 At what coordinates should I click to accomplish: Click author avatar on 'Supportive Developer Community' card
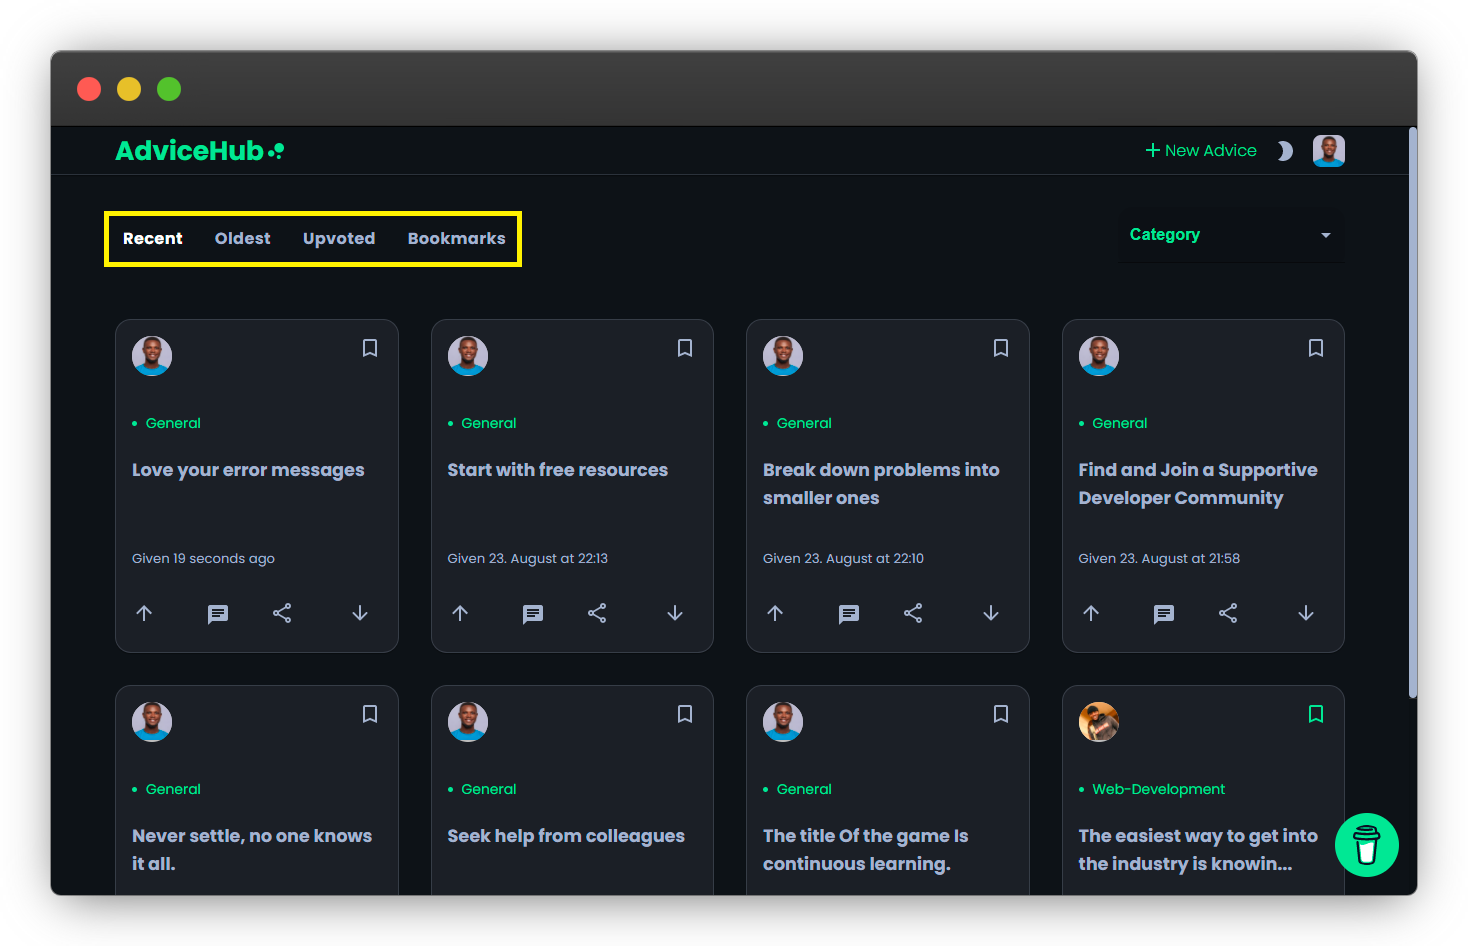[x=1099, y=356]
